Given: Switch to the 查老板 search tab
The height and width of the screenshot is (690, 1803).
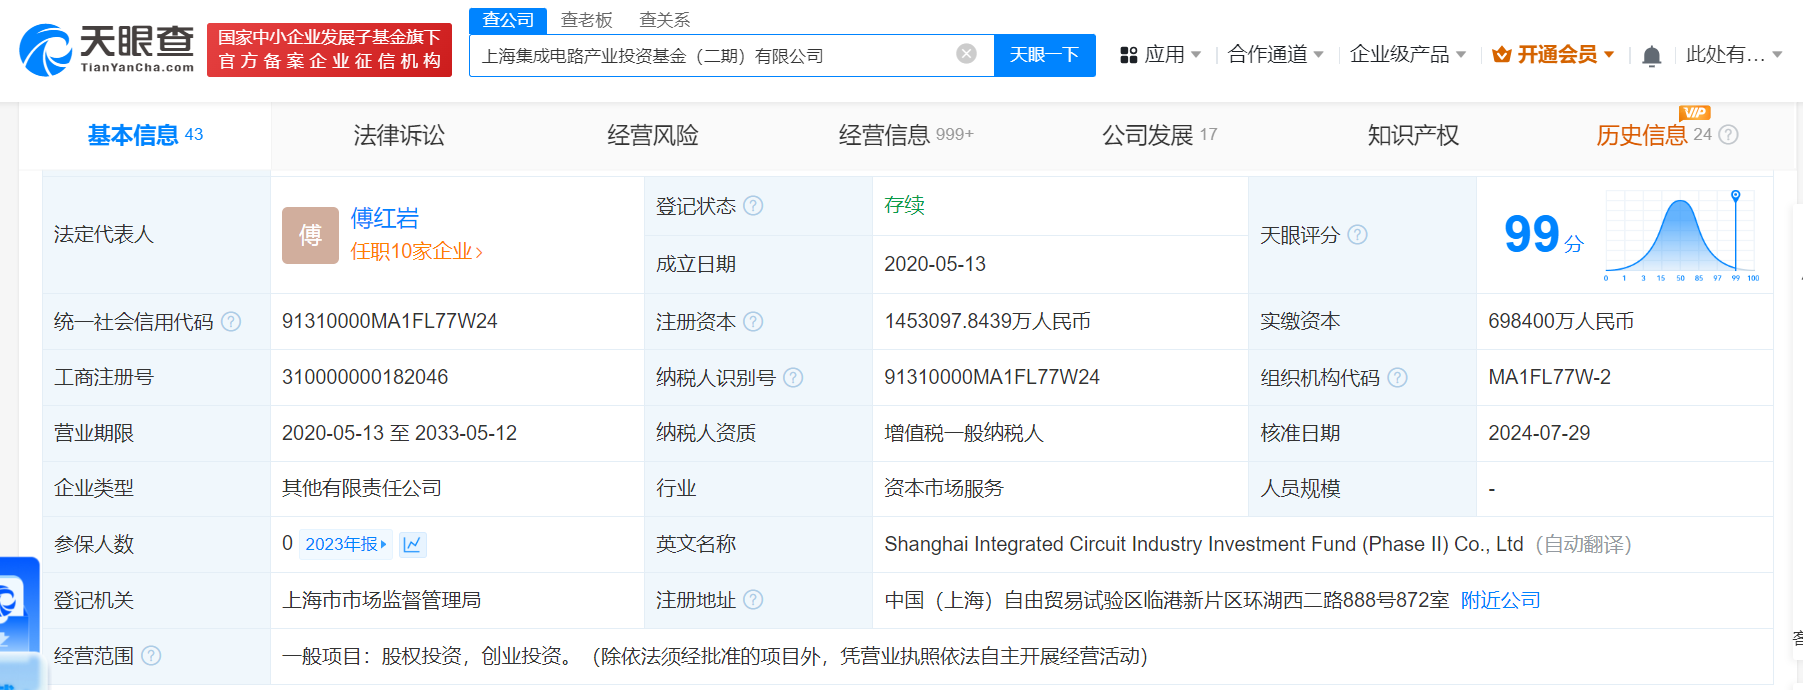Looking at the screenshot, I should coord(586,20).
